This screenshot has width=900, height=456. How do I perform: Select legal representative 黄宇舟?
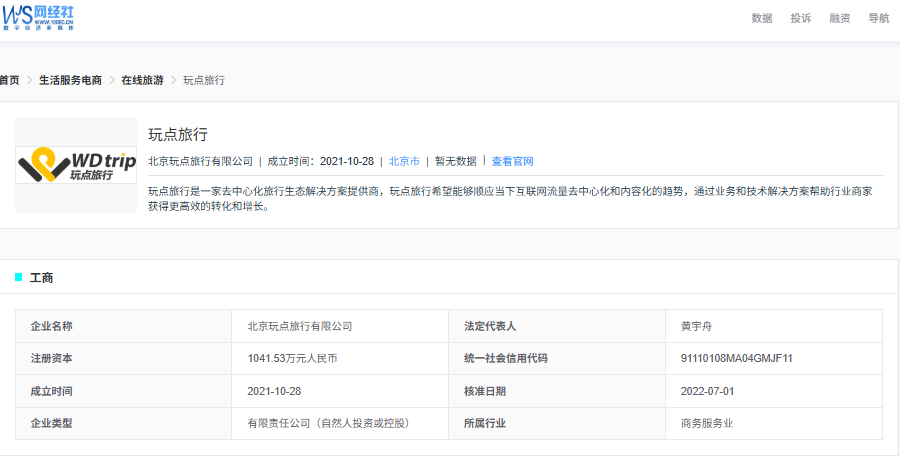[x=696, y=326]
